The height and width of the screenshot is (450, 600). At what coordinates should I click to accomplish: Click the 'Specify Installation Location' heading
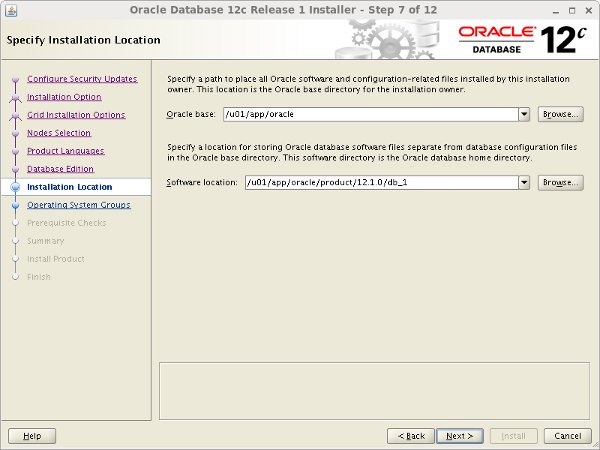[x=83, y=40]
